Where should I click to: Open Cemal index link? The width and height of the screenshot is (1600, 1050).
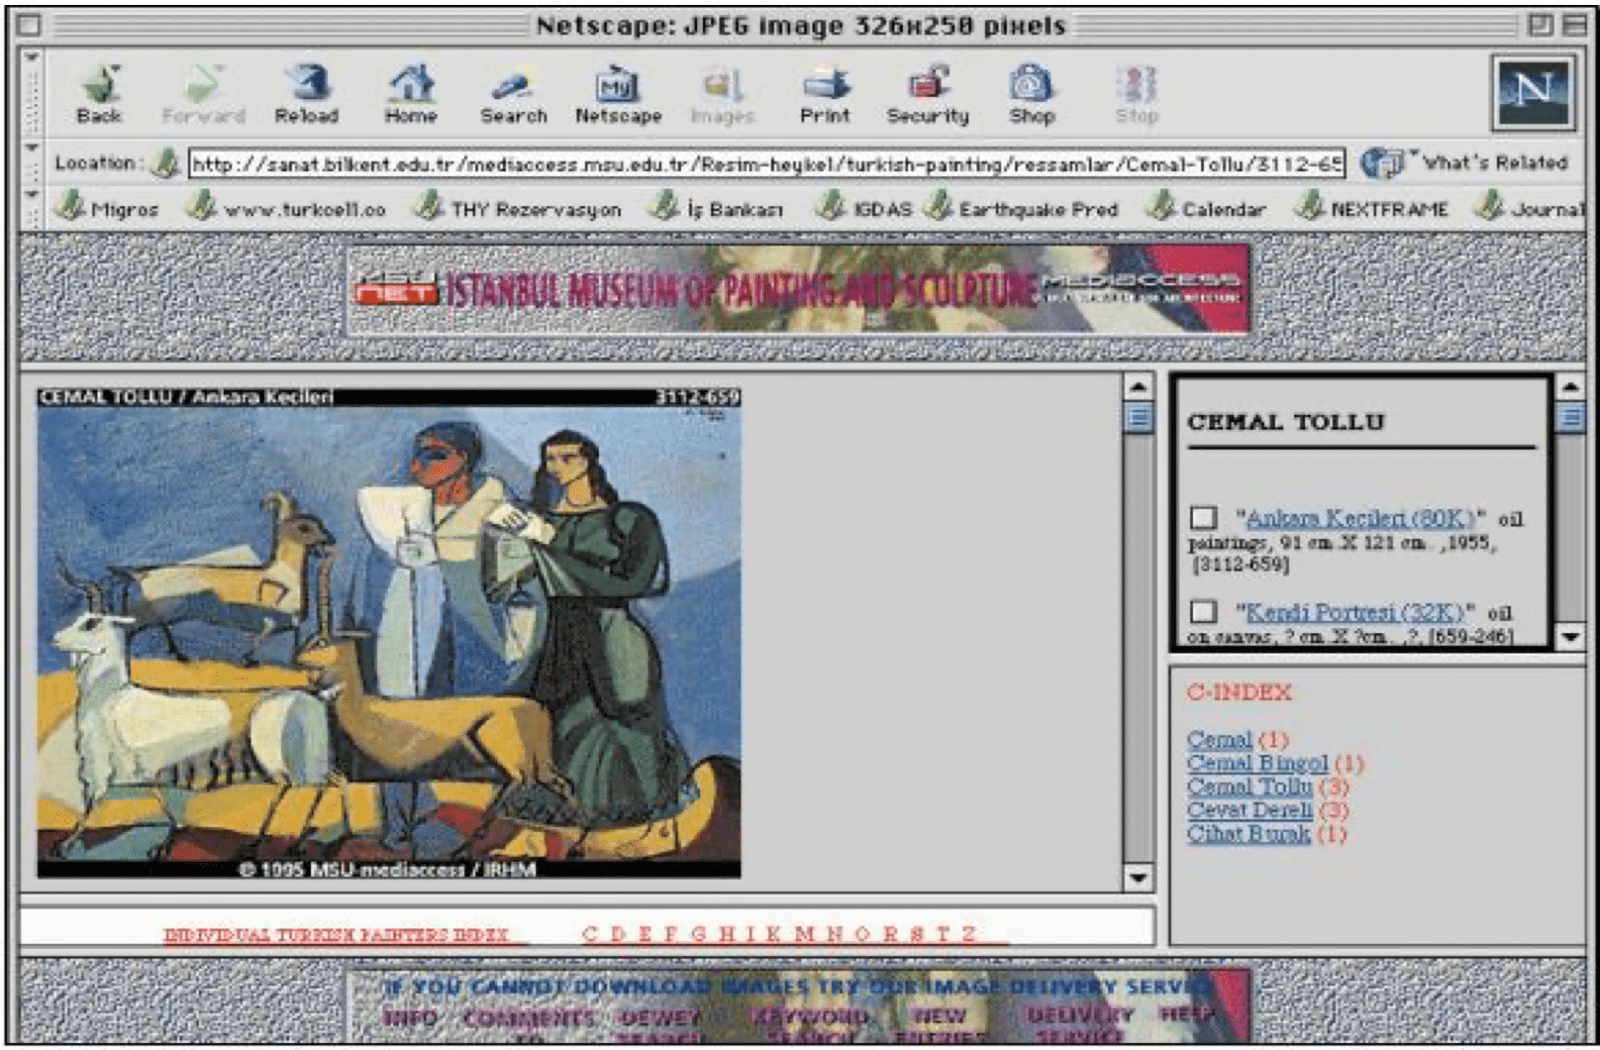point(1219,739)
